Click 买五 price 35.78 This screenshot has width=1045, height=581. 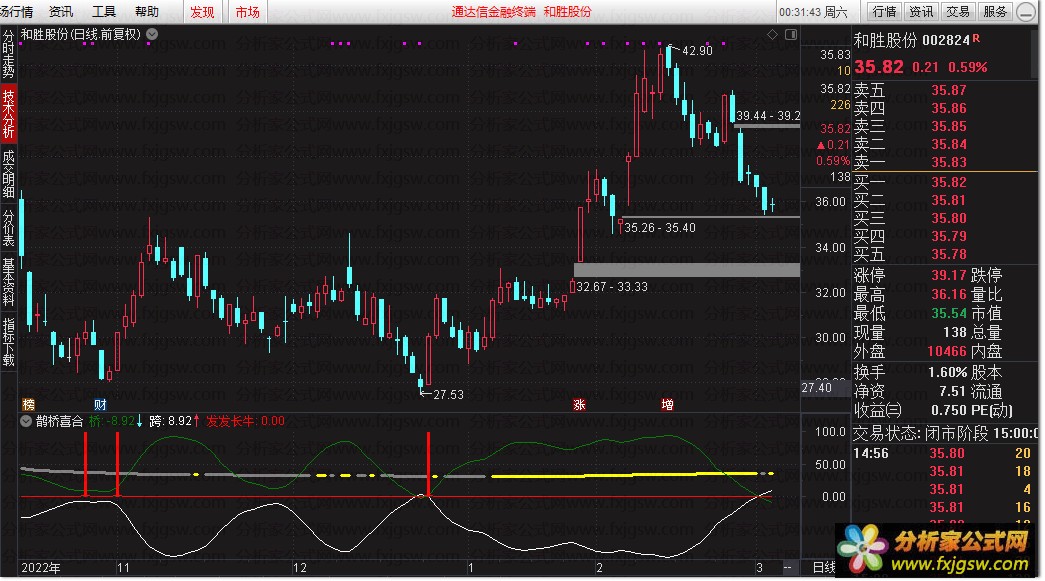(x=948, y=254)
